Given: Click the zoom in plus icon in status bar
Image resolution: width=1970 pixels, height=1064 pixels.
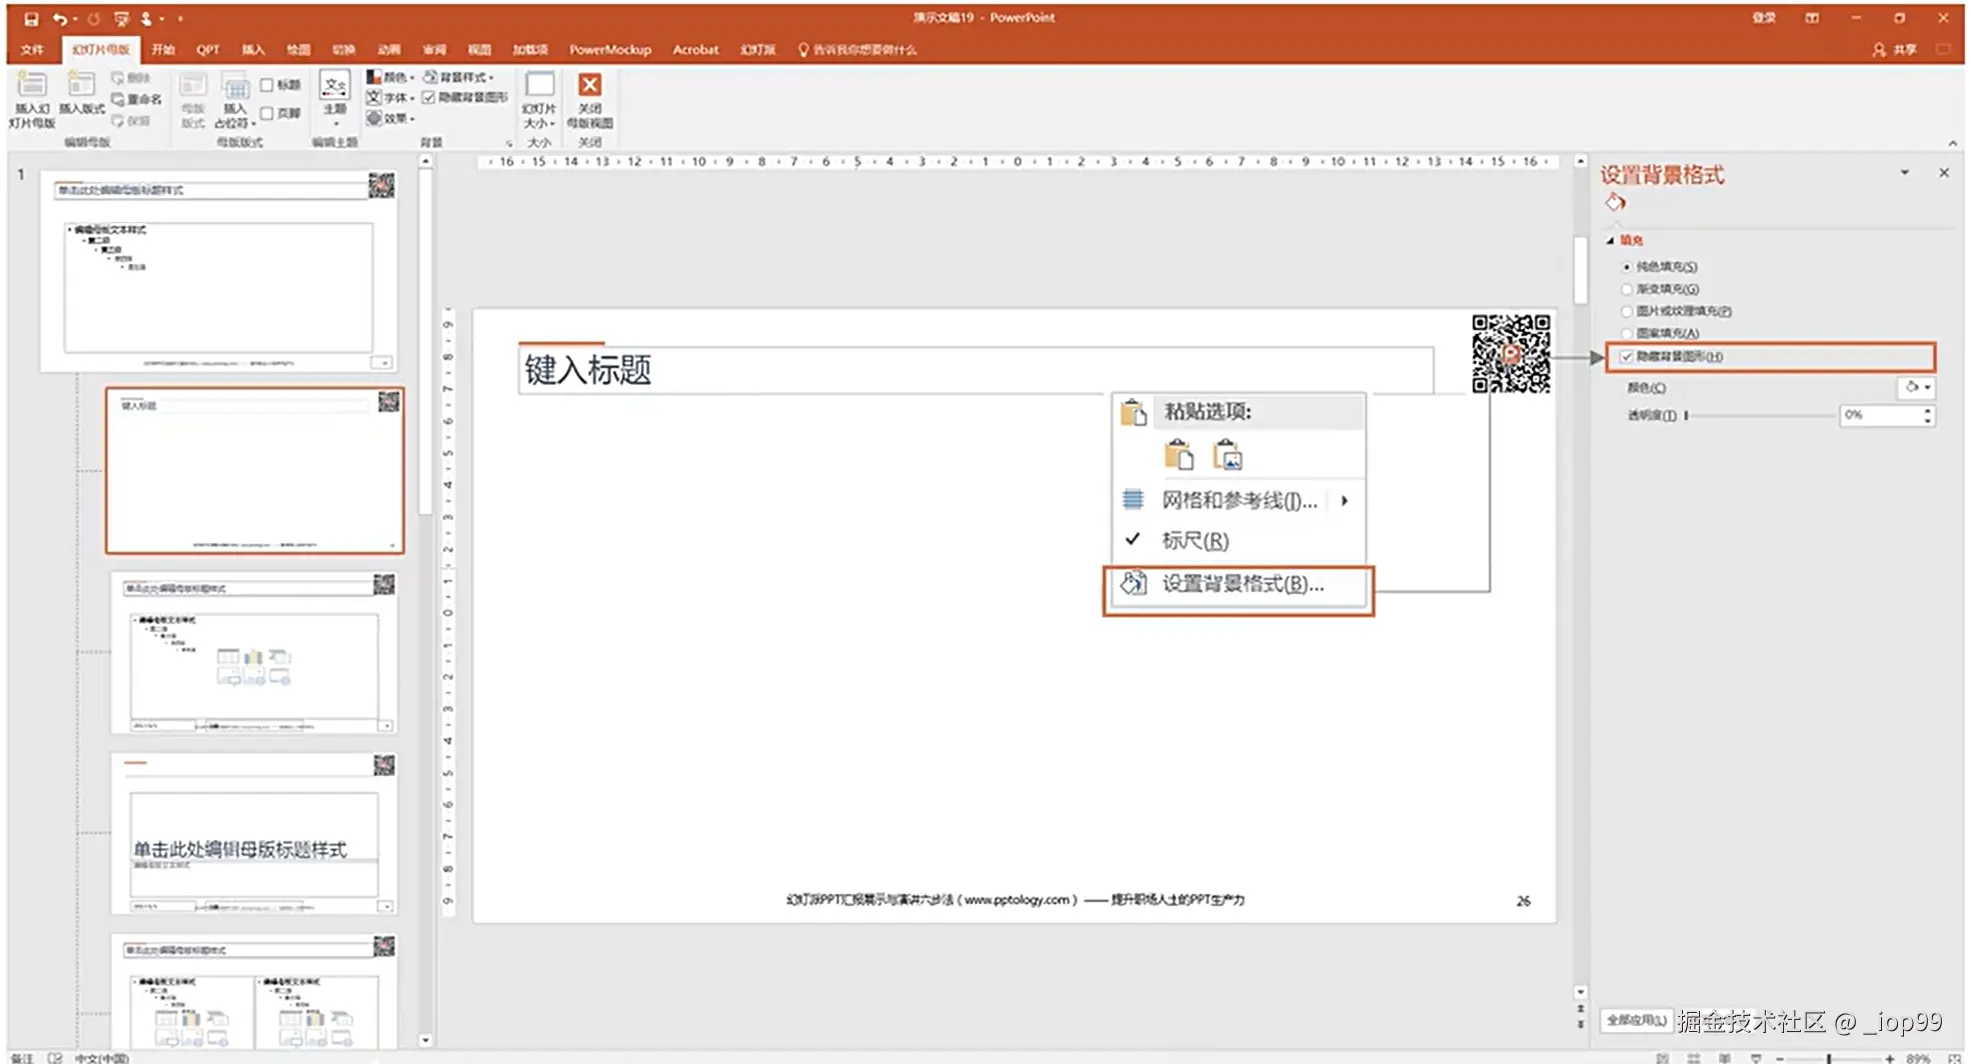Looking at the screenshot, I should click(x=1889, y=1058).
